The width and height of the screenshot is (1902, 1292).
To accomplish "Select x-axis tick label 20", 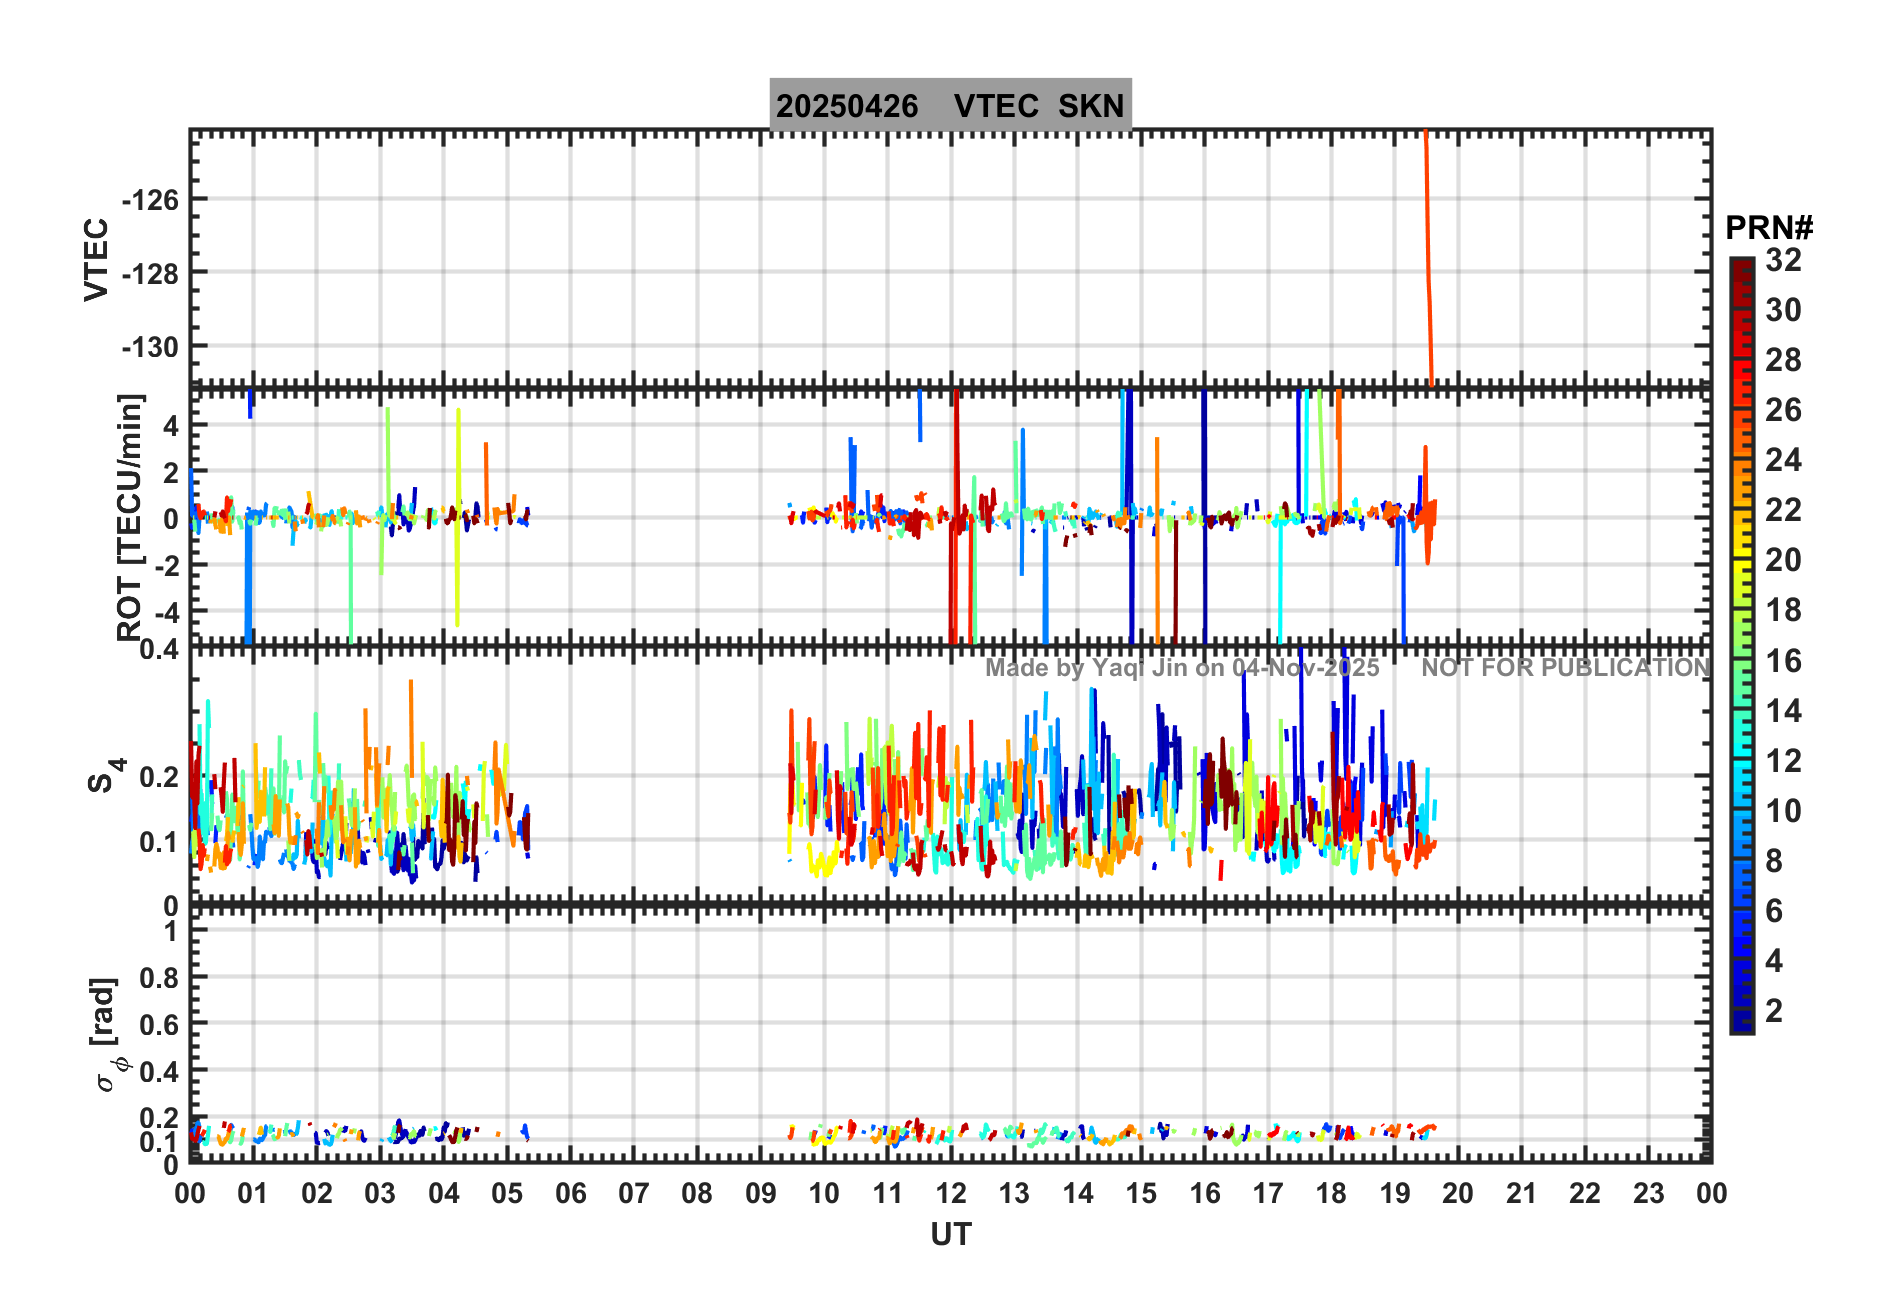I will (x=1457, y=1193).
